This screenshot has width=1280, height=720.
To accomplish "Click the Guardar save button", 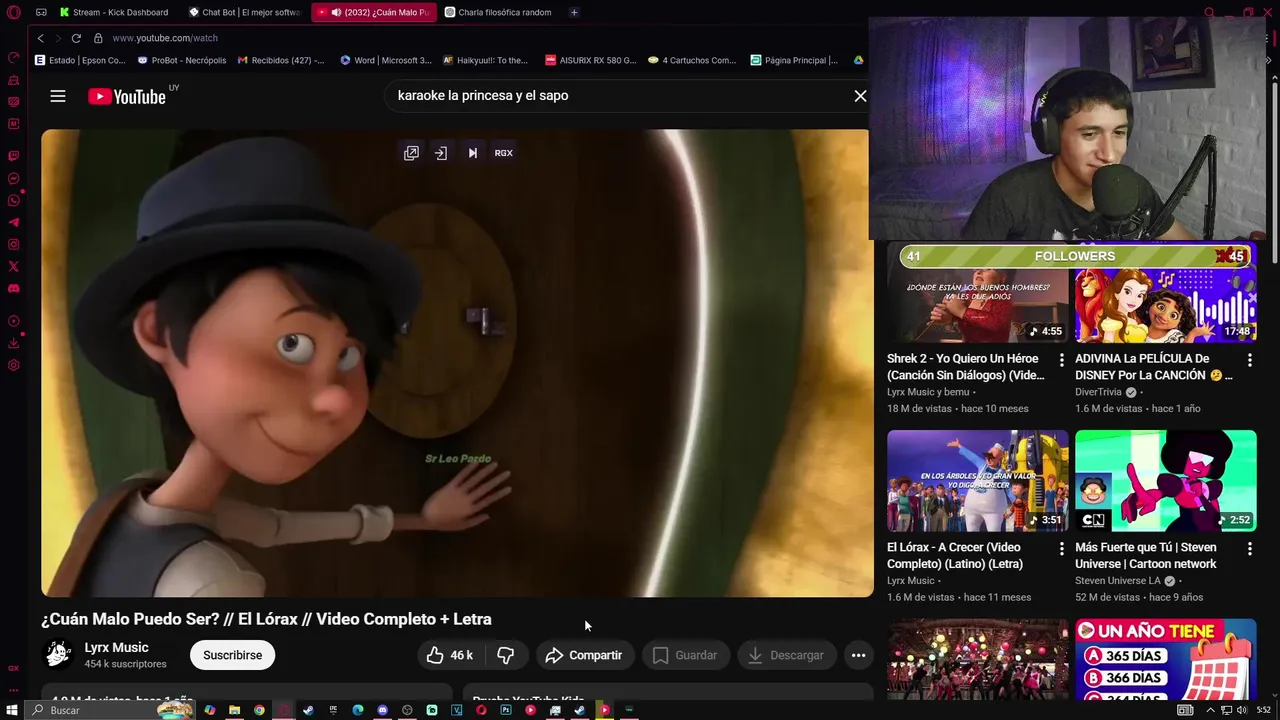I will (x=685, y=655).
